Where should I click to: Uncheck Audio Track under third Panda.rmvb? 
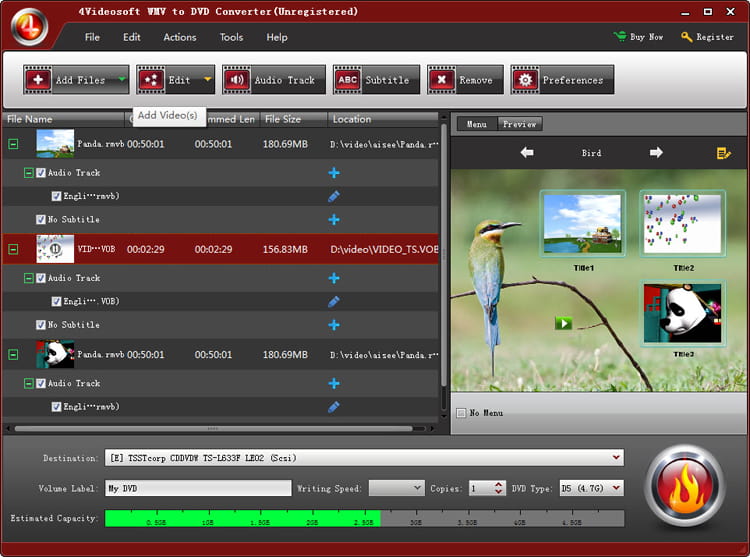[41, 383]
